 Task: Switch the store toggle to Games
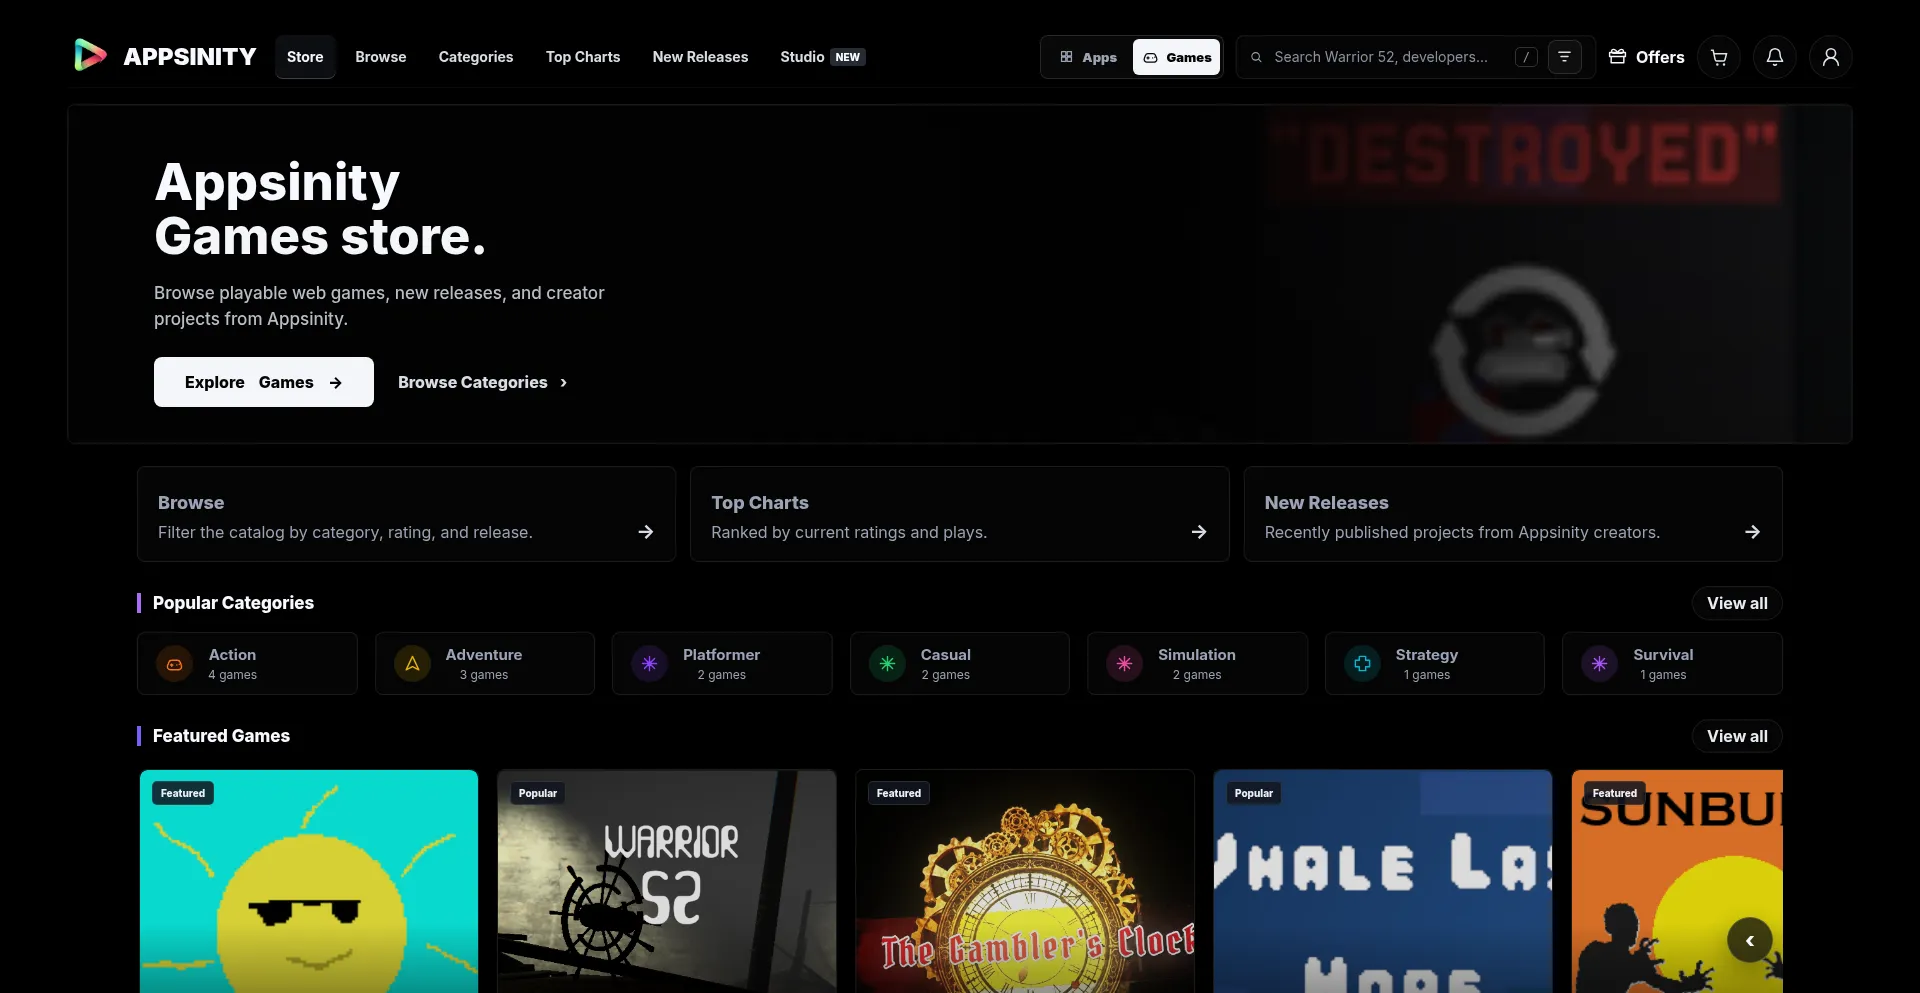tap(1177, 57)
